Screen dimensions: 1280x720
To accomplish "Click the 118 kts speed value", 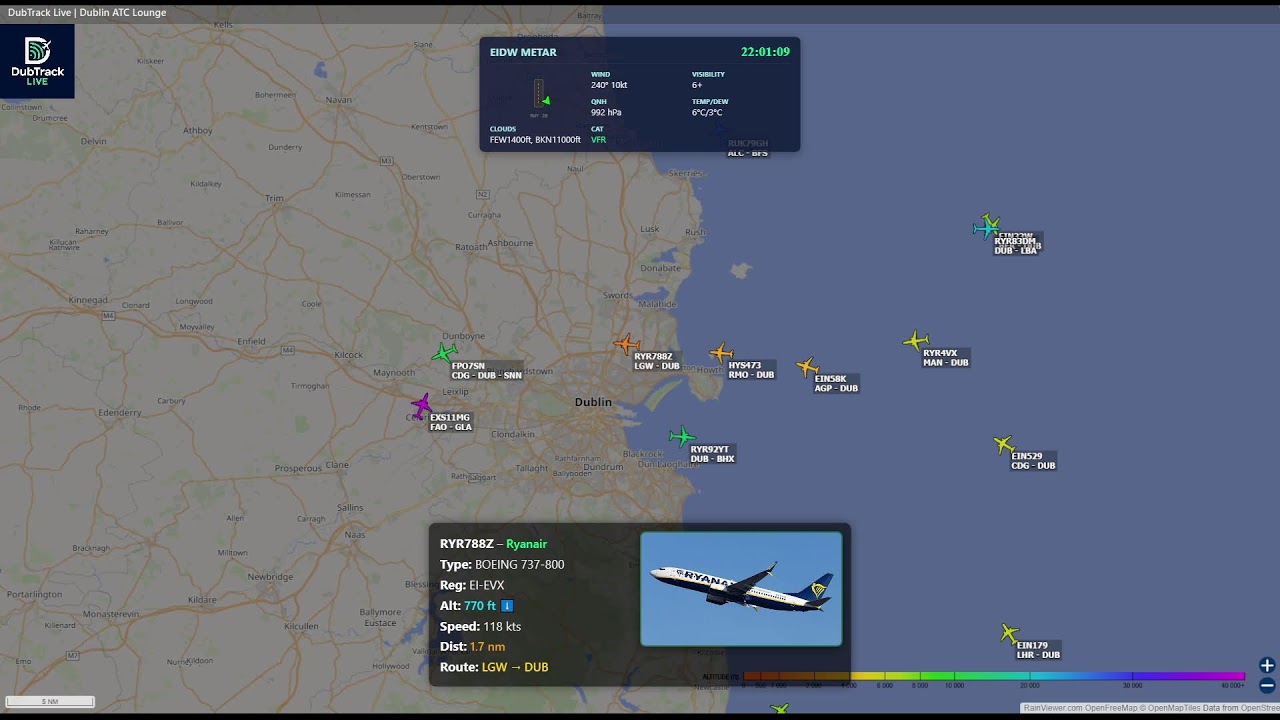I will click(x=502, y=627).
